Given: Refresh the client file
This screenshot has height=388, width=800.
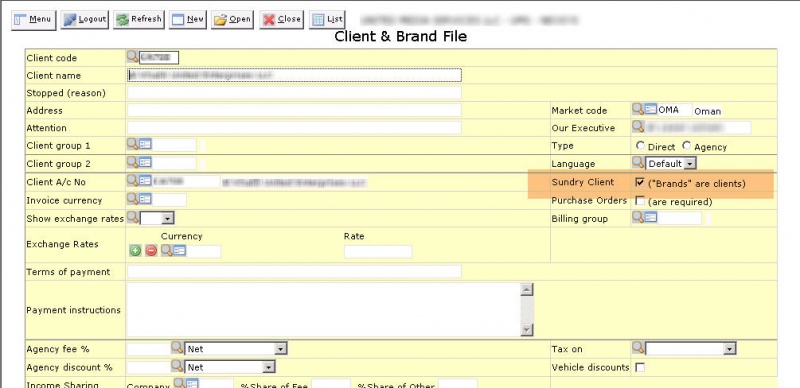Looking at the screenshot, I should (x=139, y=20).
